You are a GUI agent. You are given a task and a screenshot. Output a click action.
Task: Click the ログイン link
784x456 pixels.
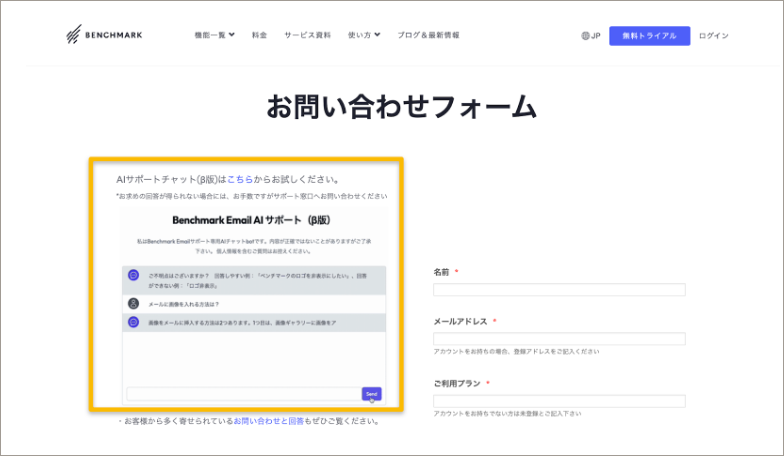pos(714,35)
